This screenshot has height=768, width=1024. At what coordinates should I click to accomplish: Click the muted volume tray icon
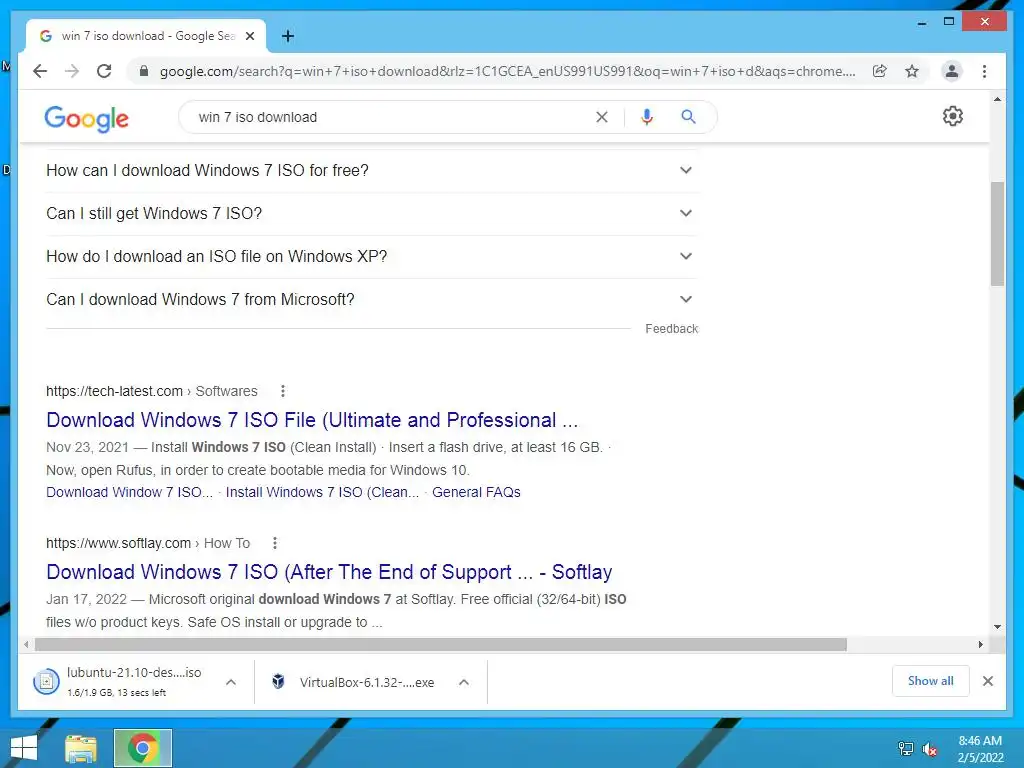[930, 749]
